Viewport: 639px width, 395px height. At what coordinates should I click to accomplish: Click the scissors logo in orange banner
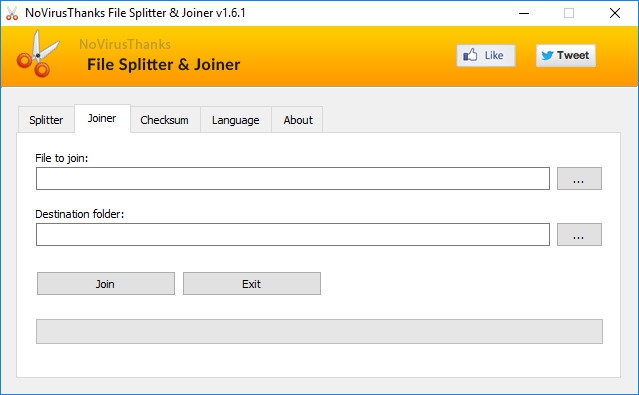[38, 54]
